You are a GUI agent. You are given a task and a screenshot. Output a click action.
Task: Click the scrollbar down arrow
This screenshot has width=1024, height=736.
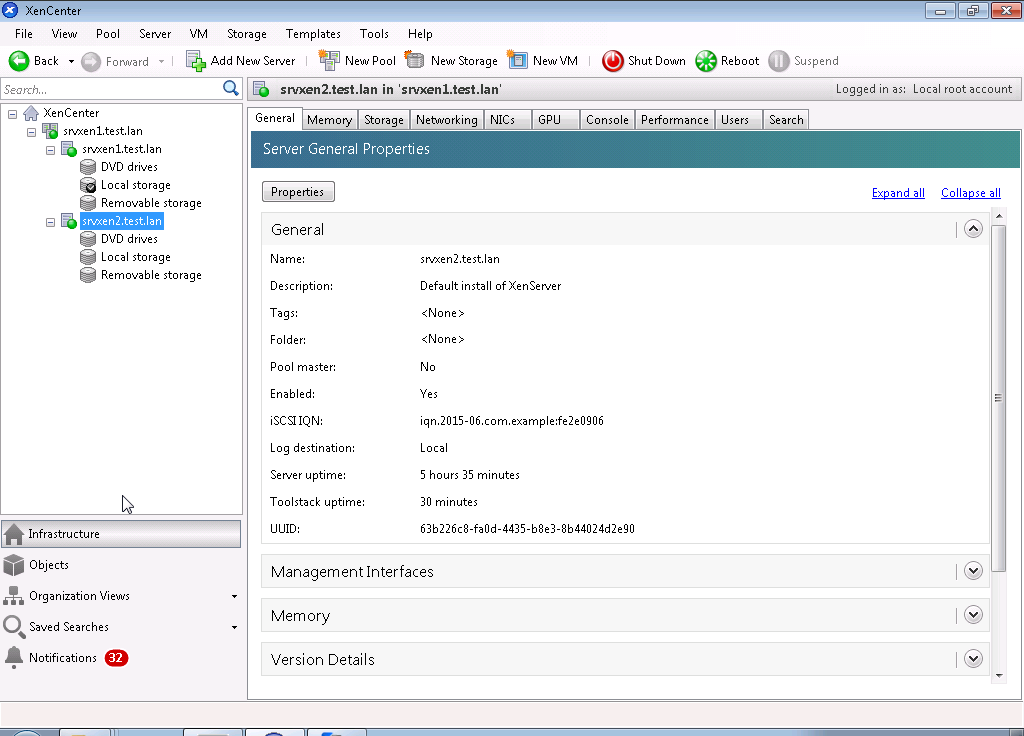pos(999,676)
